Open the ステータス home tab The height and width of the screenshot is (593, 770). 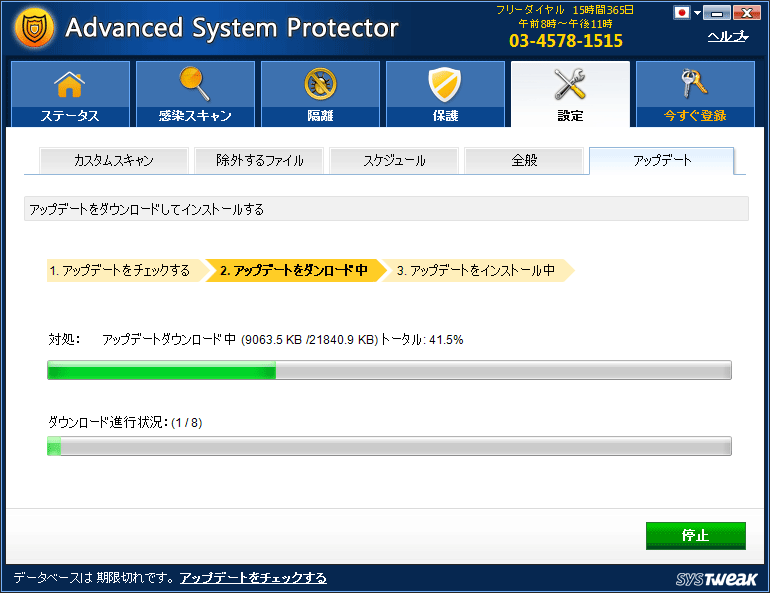pyautogui.click(x=70, y=94)
